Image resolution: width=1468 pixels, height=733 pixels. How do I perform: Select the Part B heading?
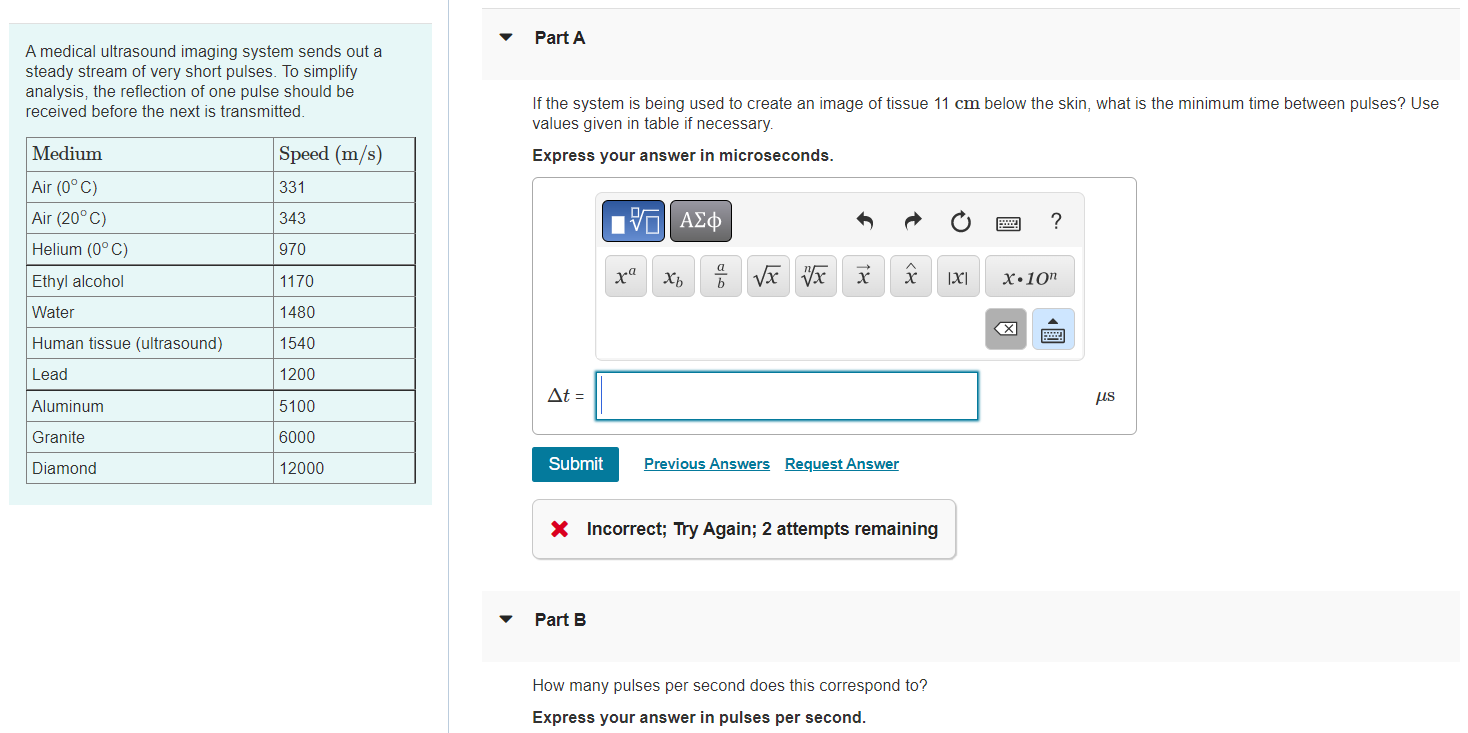560,620
